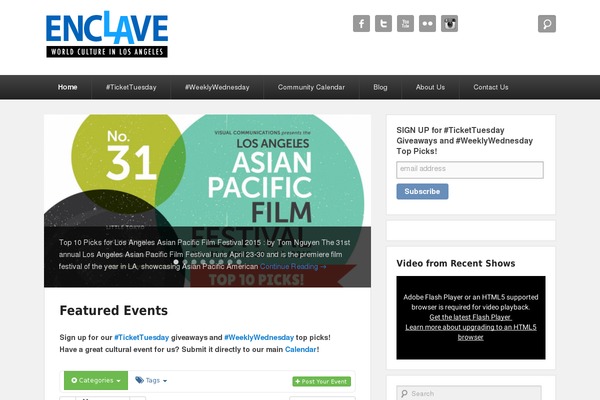The width and height of the screenshot is (600, 400).
Task: Click Get the latest Flash Player link
Action: (x=470, y=317)
